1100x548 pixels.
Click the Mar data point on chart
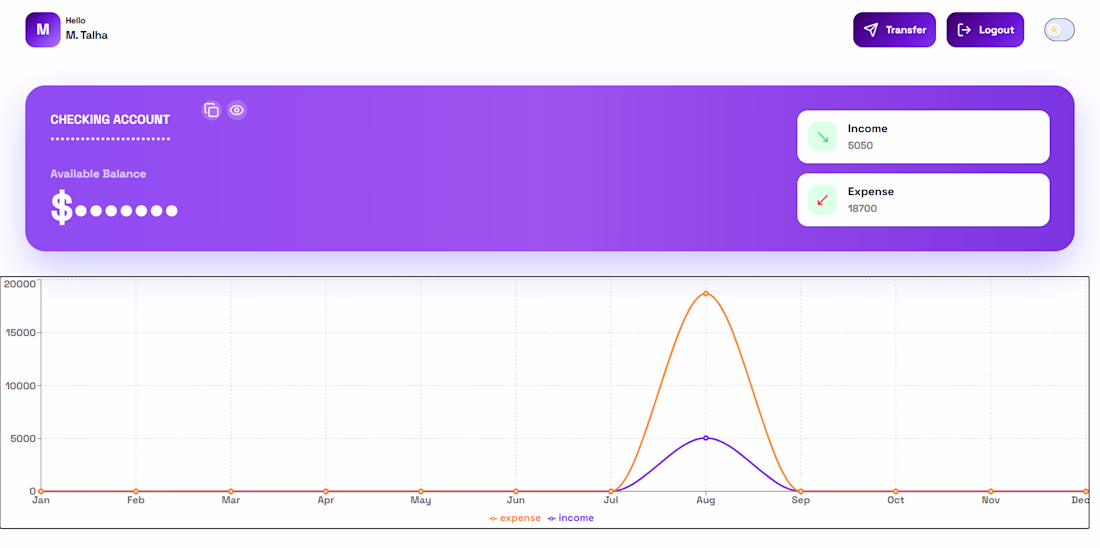tap(231, 491)
